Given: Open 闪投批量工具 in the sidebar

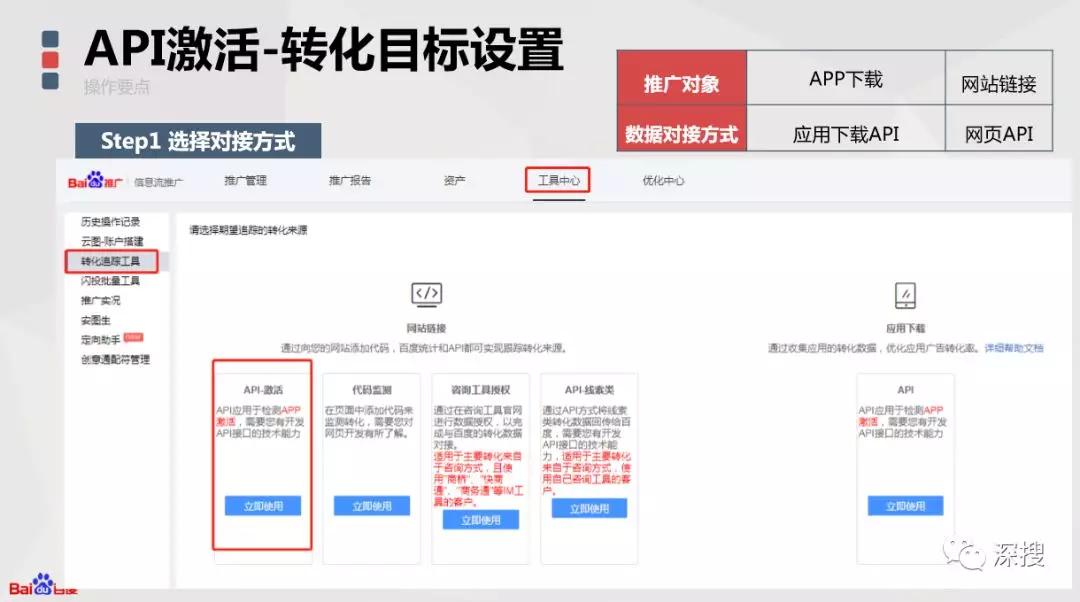Looking at the screenshot, I should pos(110,280).
